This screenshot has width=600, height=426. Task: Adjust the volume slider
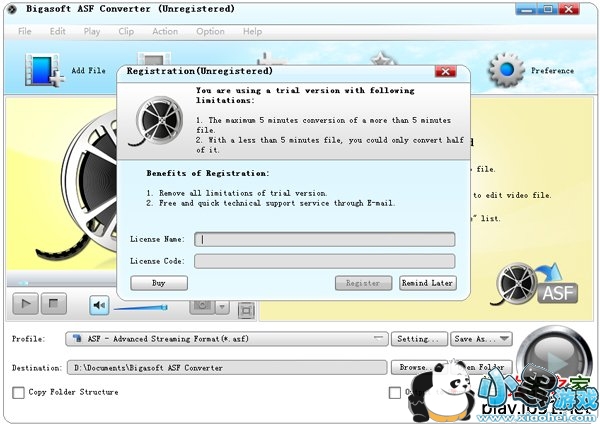(x=141, y=307)
